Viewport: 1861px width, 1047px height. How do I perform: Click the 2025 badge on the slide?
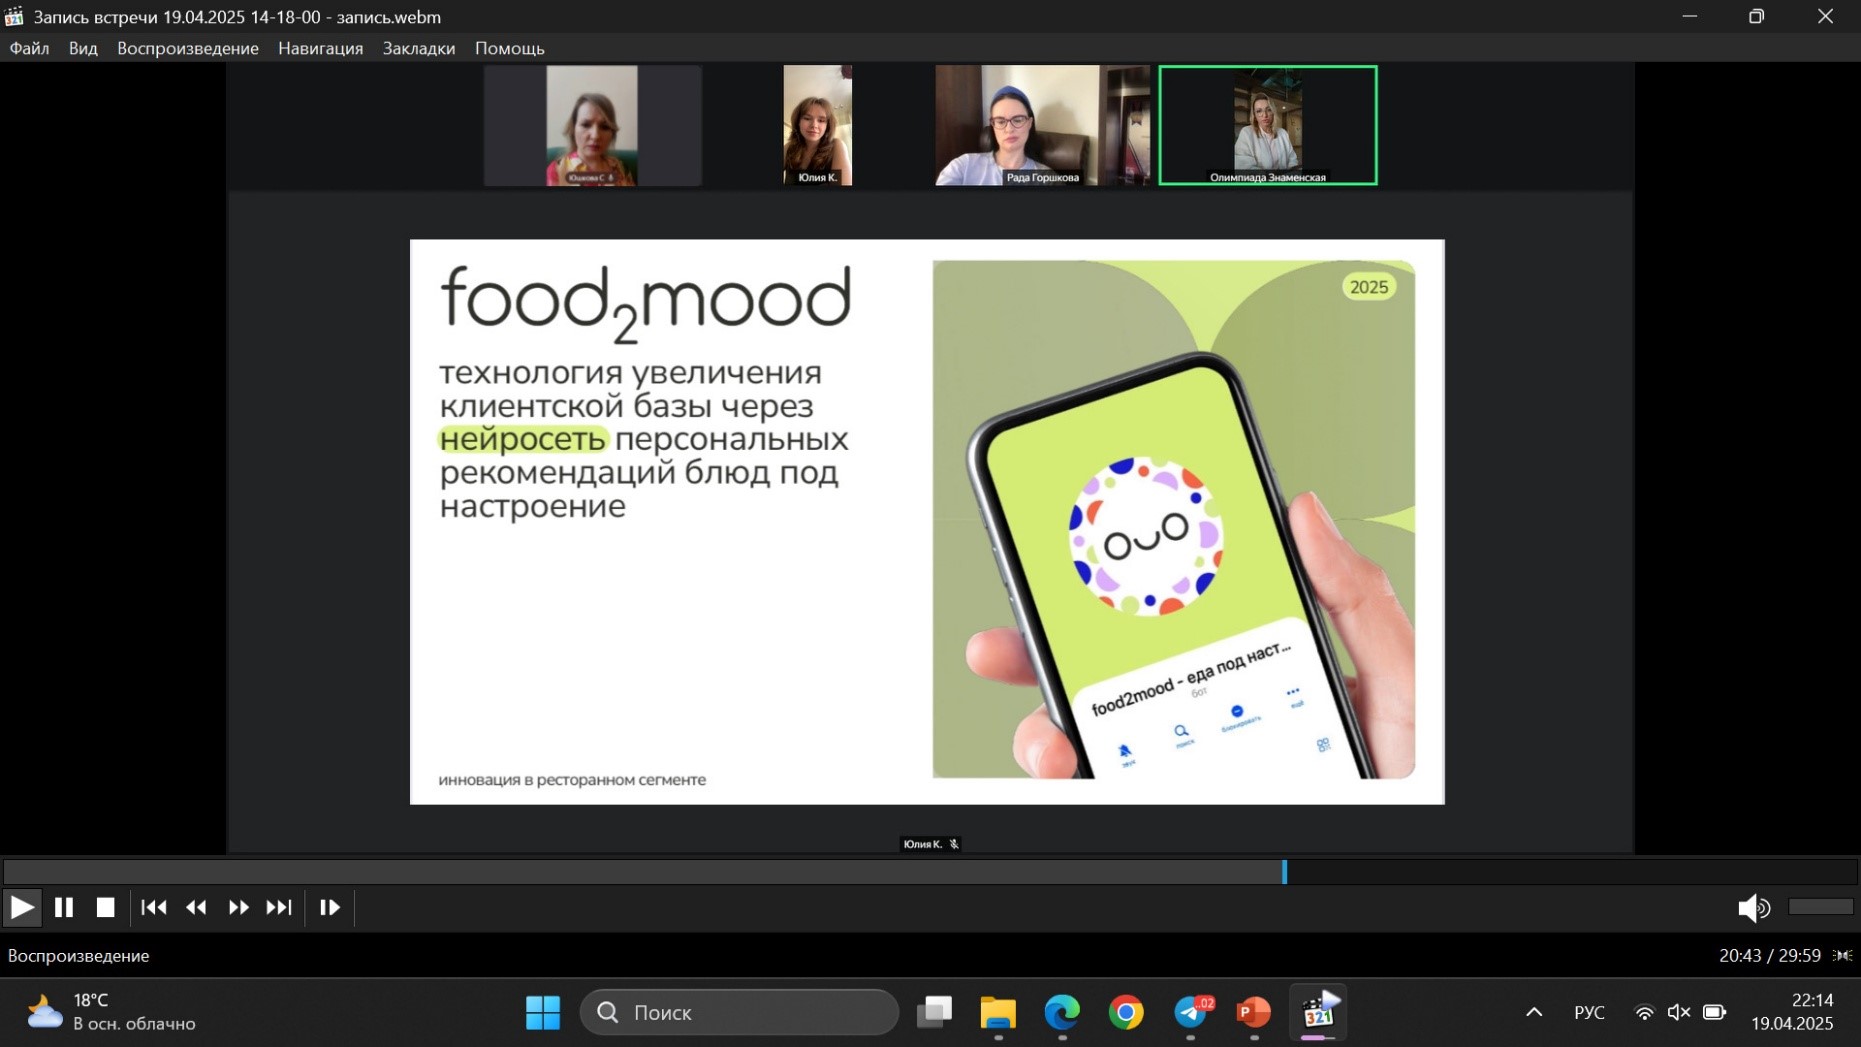click(1368, 287)
